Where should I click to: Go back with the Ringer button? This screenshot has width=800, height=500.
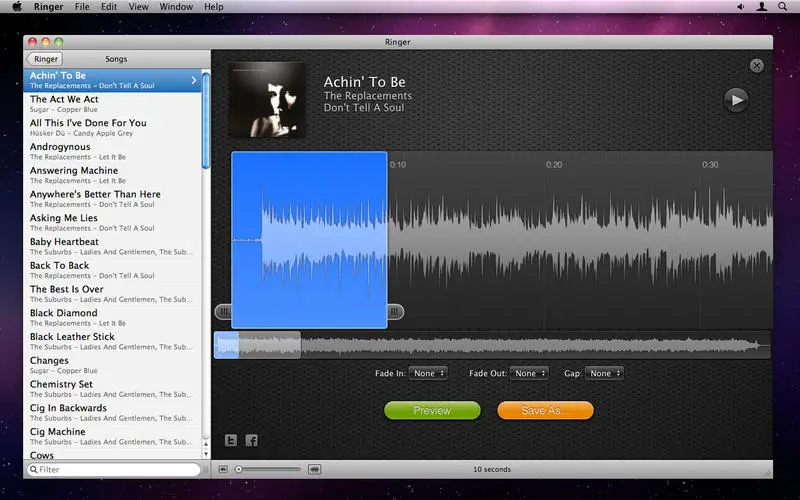pyautogui.click(x=45, y=59)
